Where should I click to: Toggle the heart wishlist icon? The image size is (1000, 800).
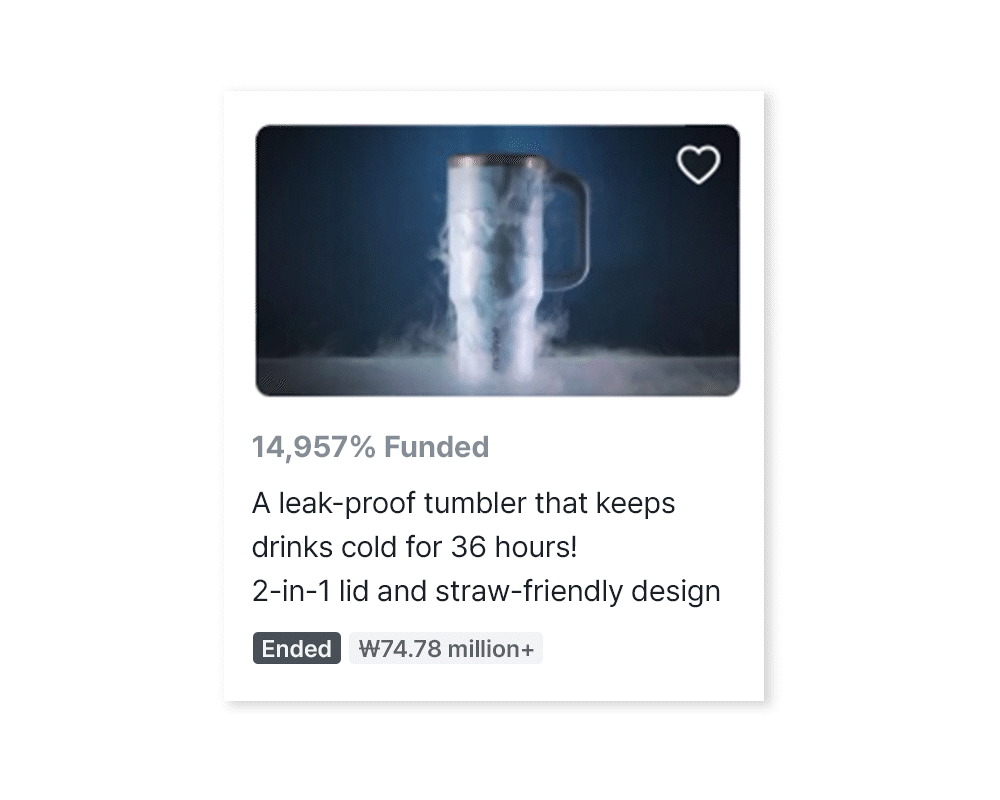click(698, 165)
